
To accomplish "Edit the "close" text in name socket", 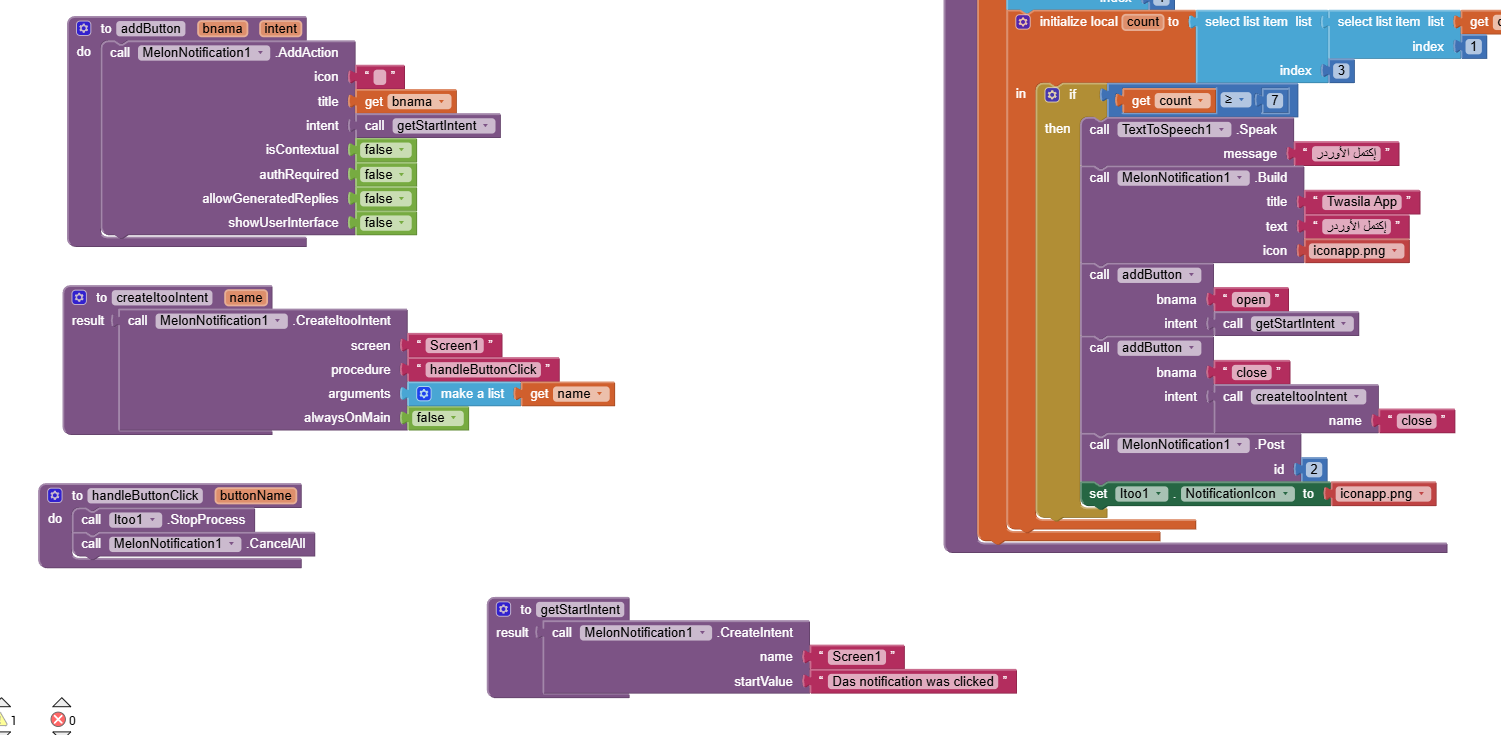I will (1416, 421).
